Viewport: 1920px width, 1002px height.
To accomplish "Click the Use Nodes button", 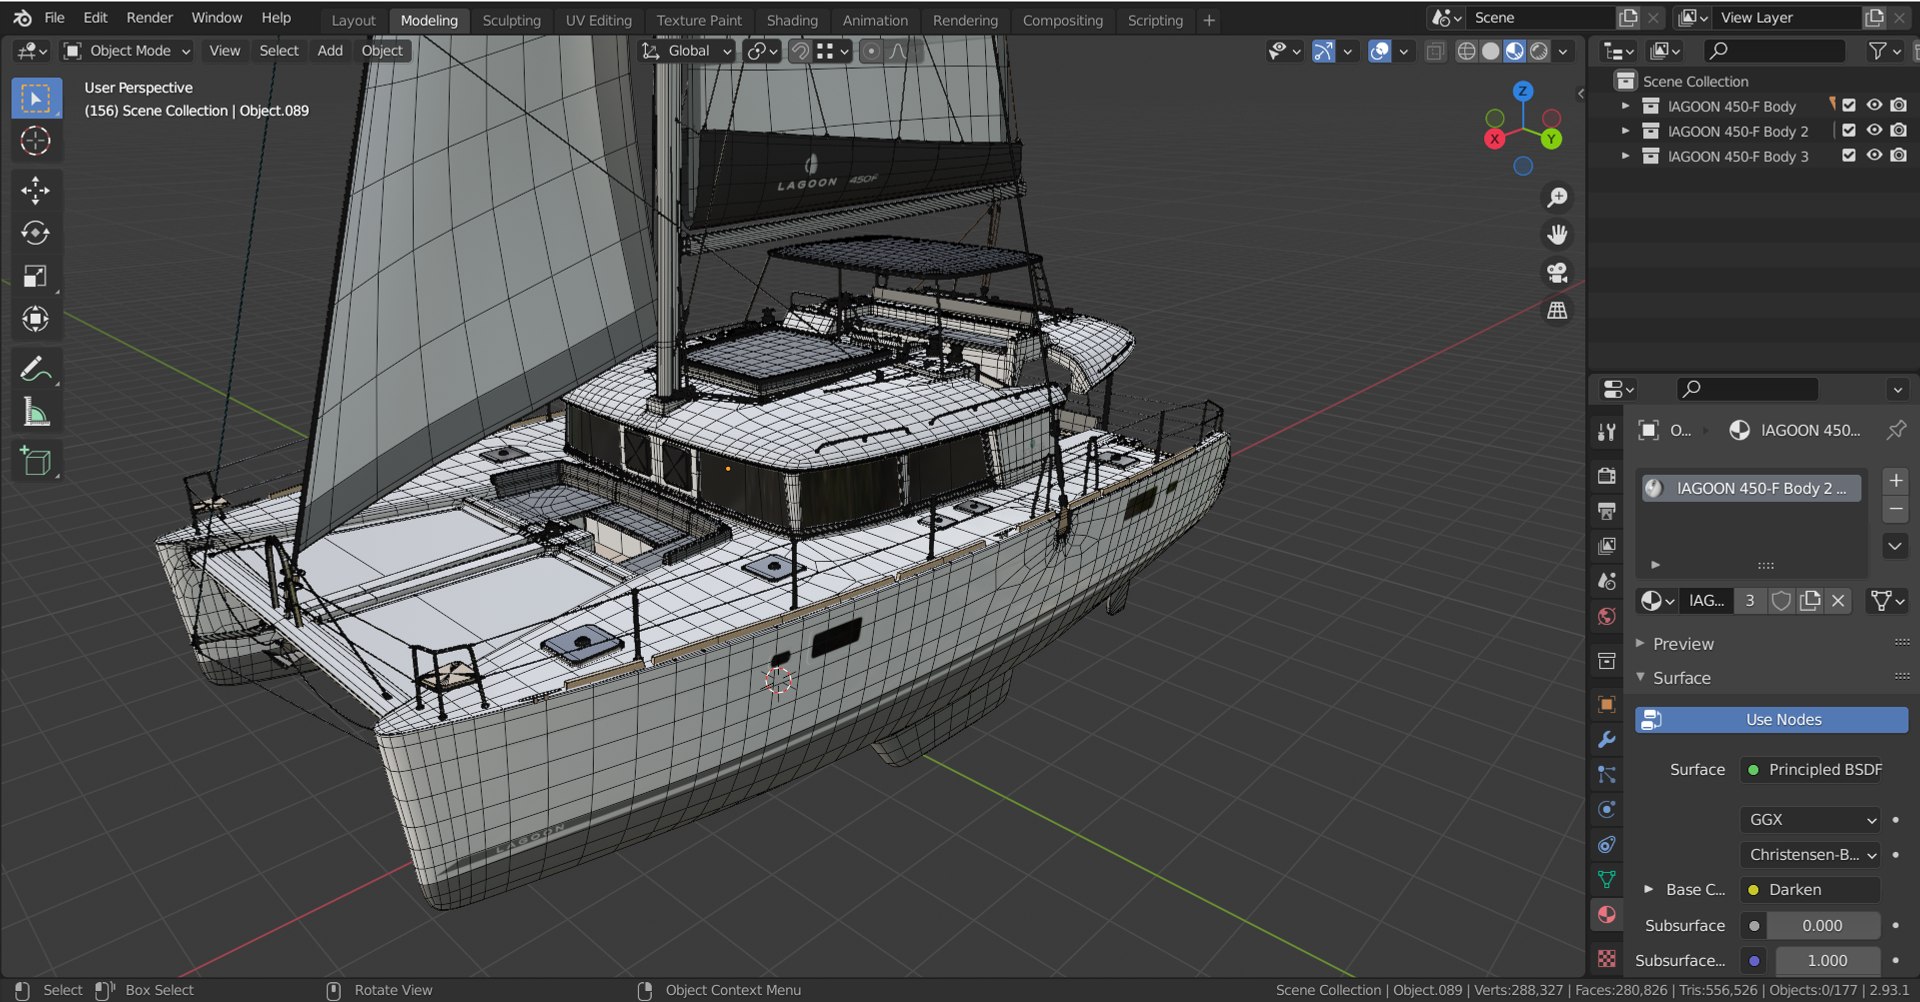I will (1771, 720).
